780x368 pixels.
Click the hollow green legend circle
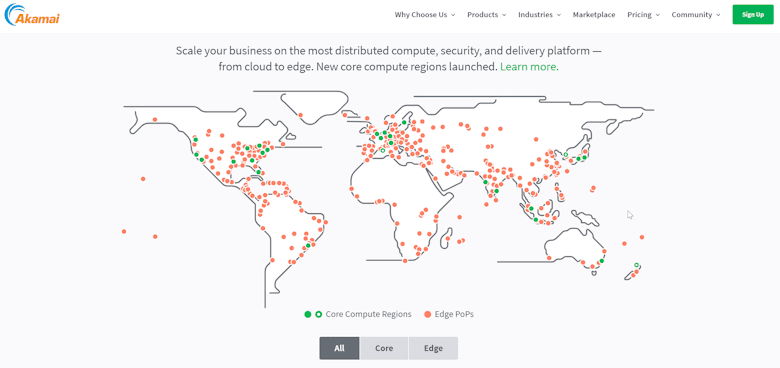(319, 314)
